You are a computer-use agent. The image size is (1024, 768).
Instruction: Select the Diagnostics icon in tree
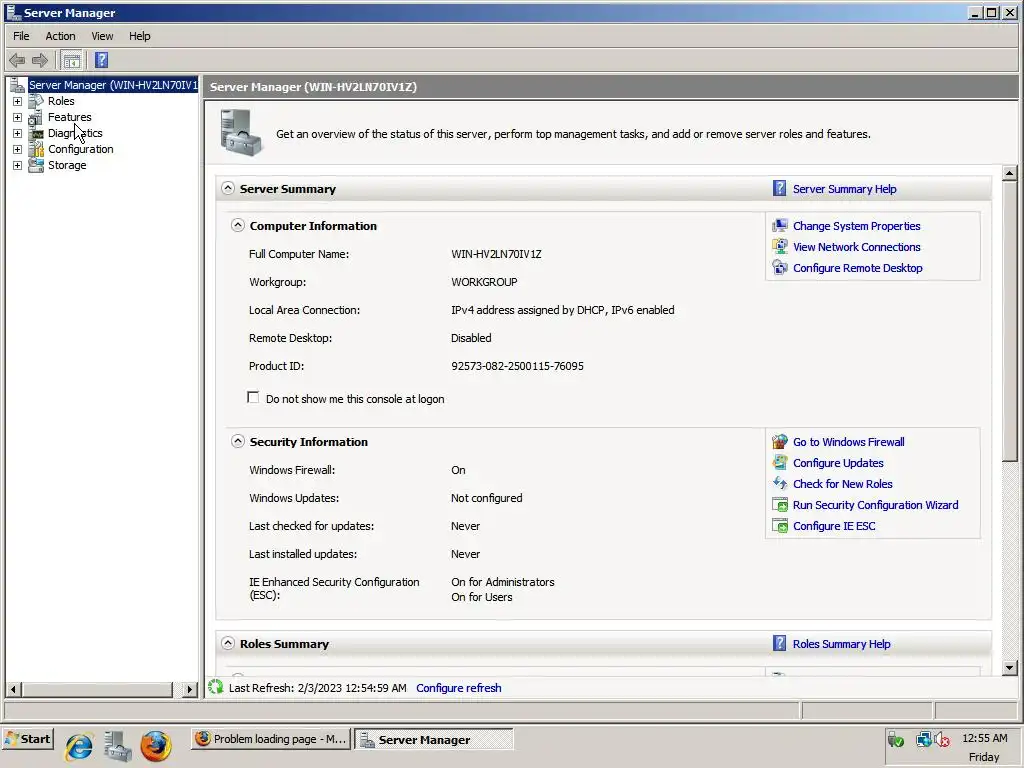pos(36,133)
